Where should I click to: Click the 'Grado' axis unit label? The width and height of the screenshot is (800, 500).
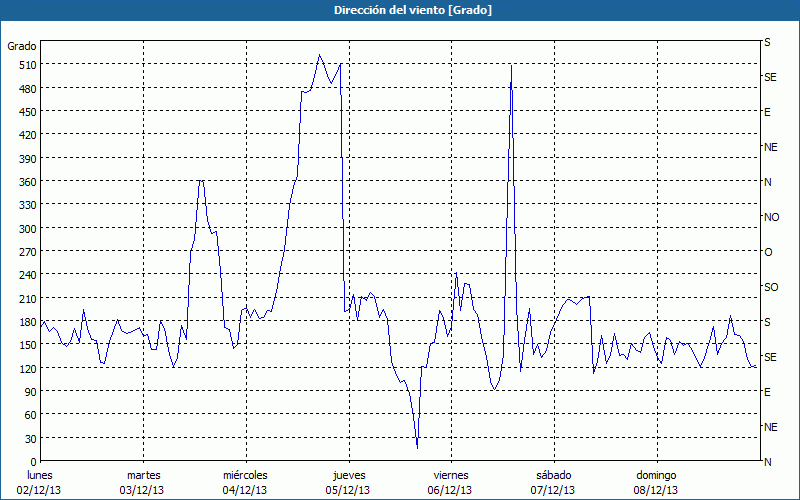tap(22, 46)
